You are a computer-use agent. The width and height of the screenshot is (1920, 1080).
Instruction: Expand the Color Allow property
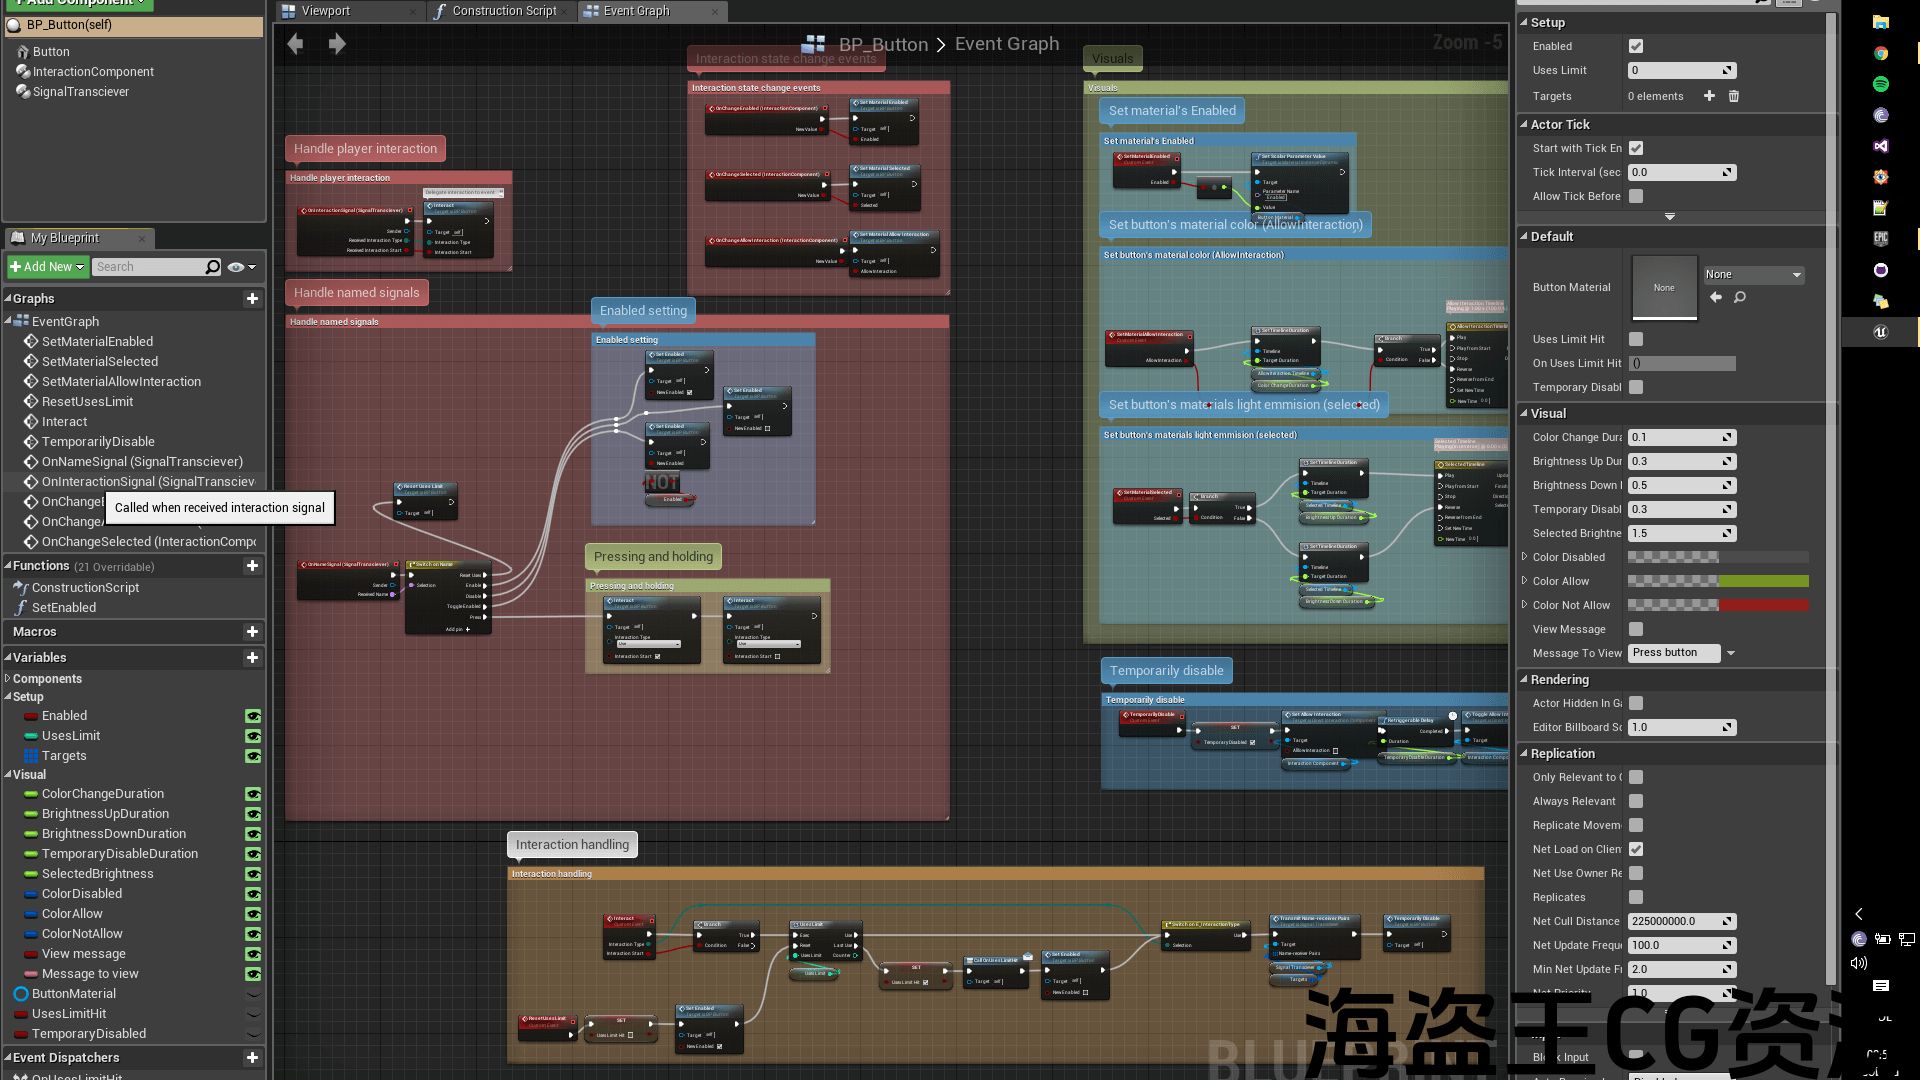pyautogui.click(x=1524, y=581)
